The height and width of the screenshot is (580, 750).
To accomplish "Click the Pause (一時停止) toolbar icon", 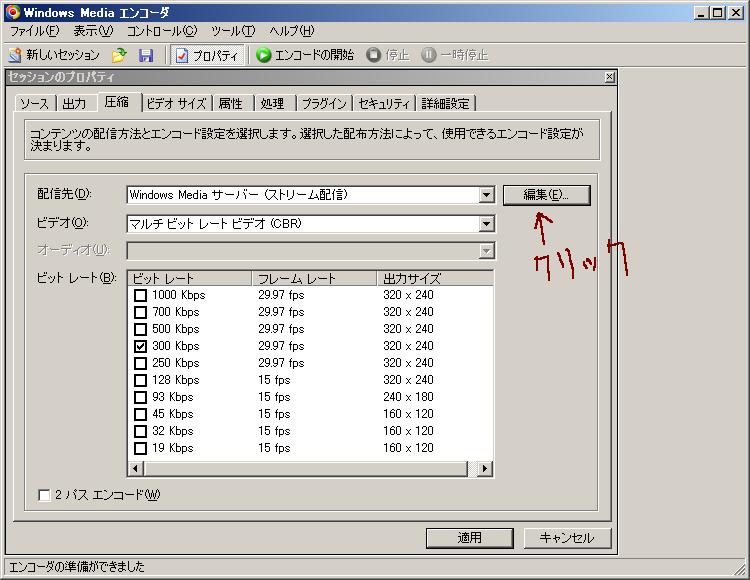I will click(429, 55).
